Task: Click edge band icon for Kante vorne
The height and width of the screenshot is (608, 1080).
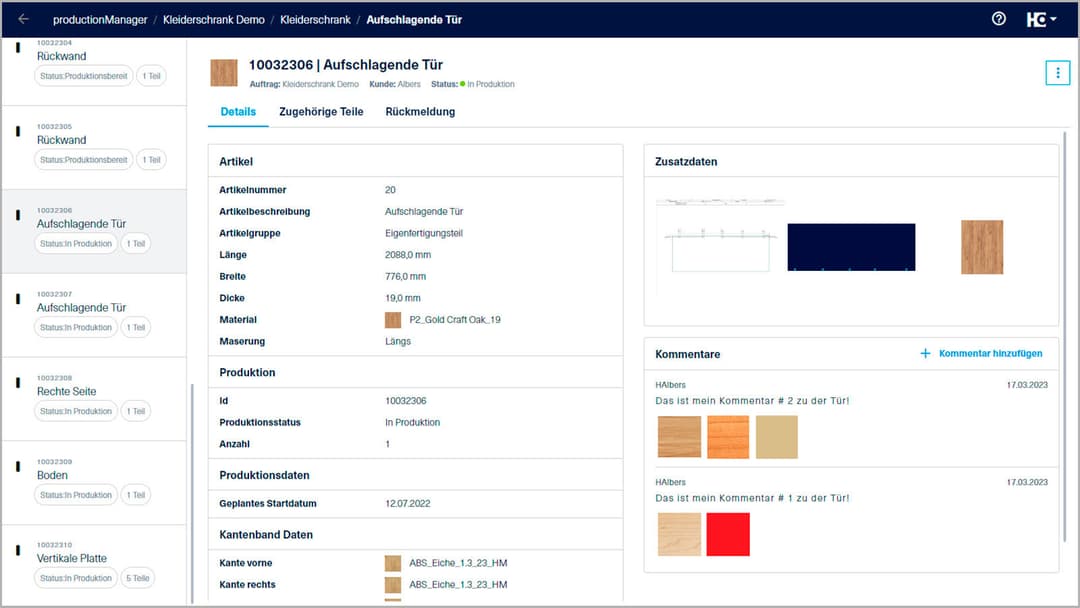Action: [392, 563]
